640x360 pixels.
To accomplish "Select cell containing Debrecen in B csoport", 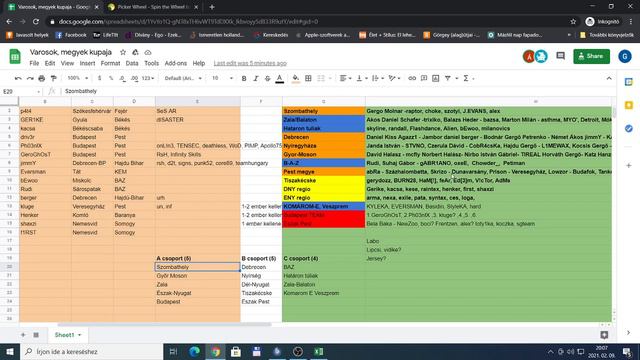I will pos(261,267).
